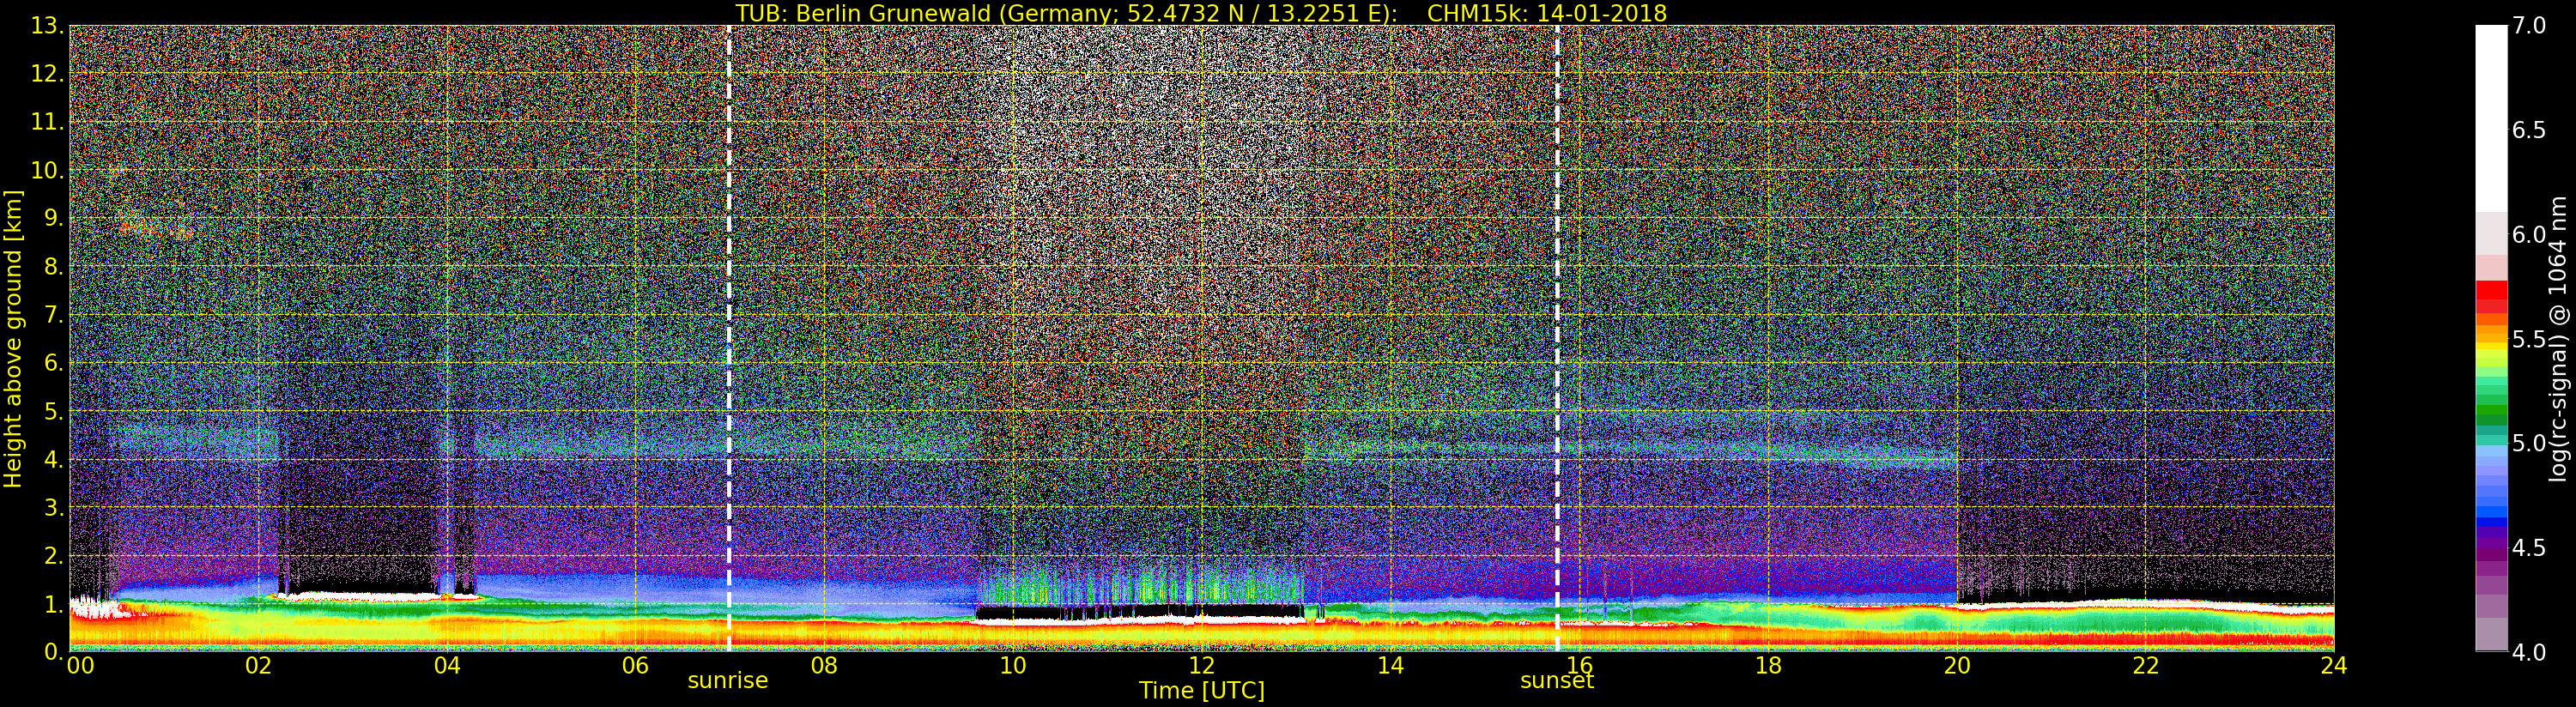Click the '16' time axis tick label

[x=1579, y=666]
